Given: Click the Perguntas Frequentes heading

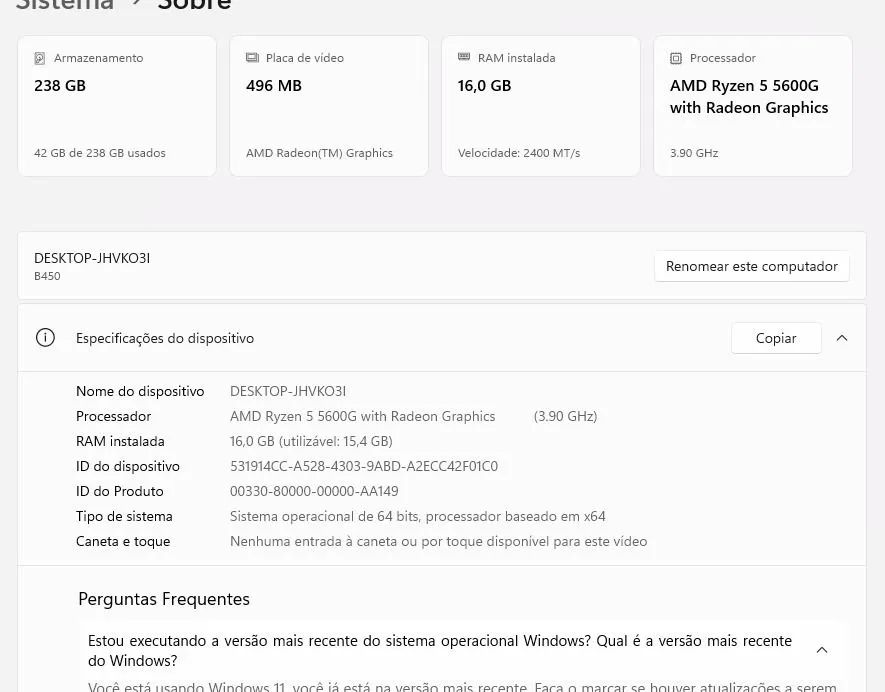Looking at the screenshot, I should click(164, 599).
